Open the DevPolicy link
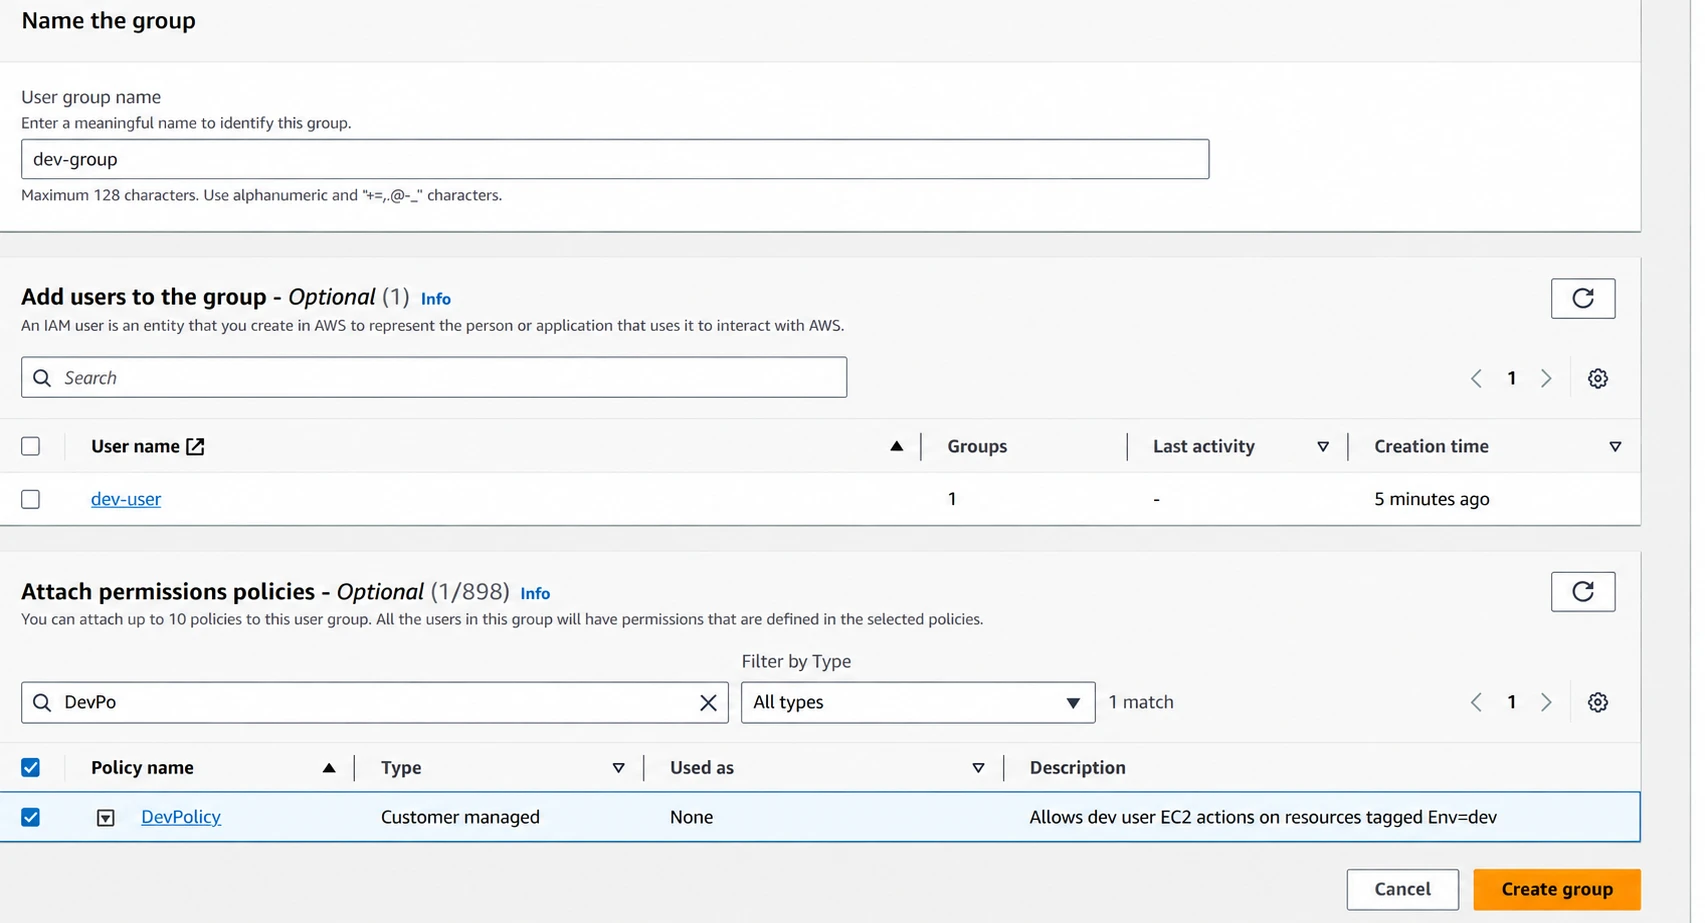 click(x=181, y=817)
